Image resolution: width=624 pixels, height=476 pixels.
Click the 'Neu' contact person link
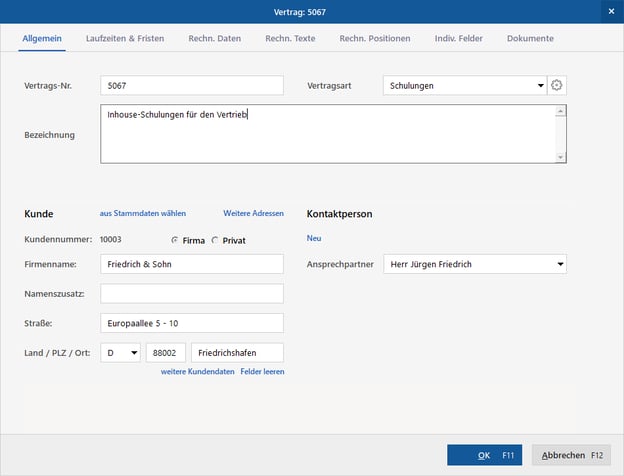tap(314, 239)
